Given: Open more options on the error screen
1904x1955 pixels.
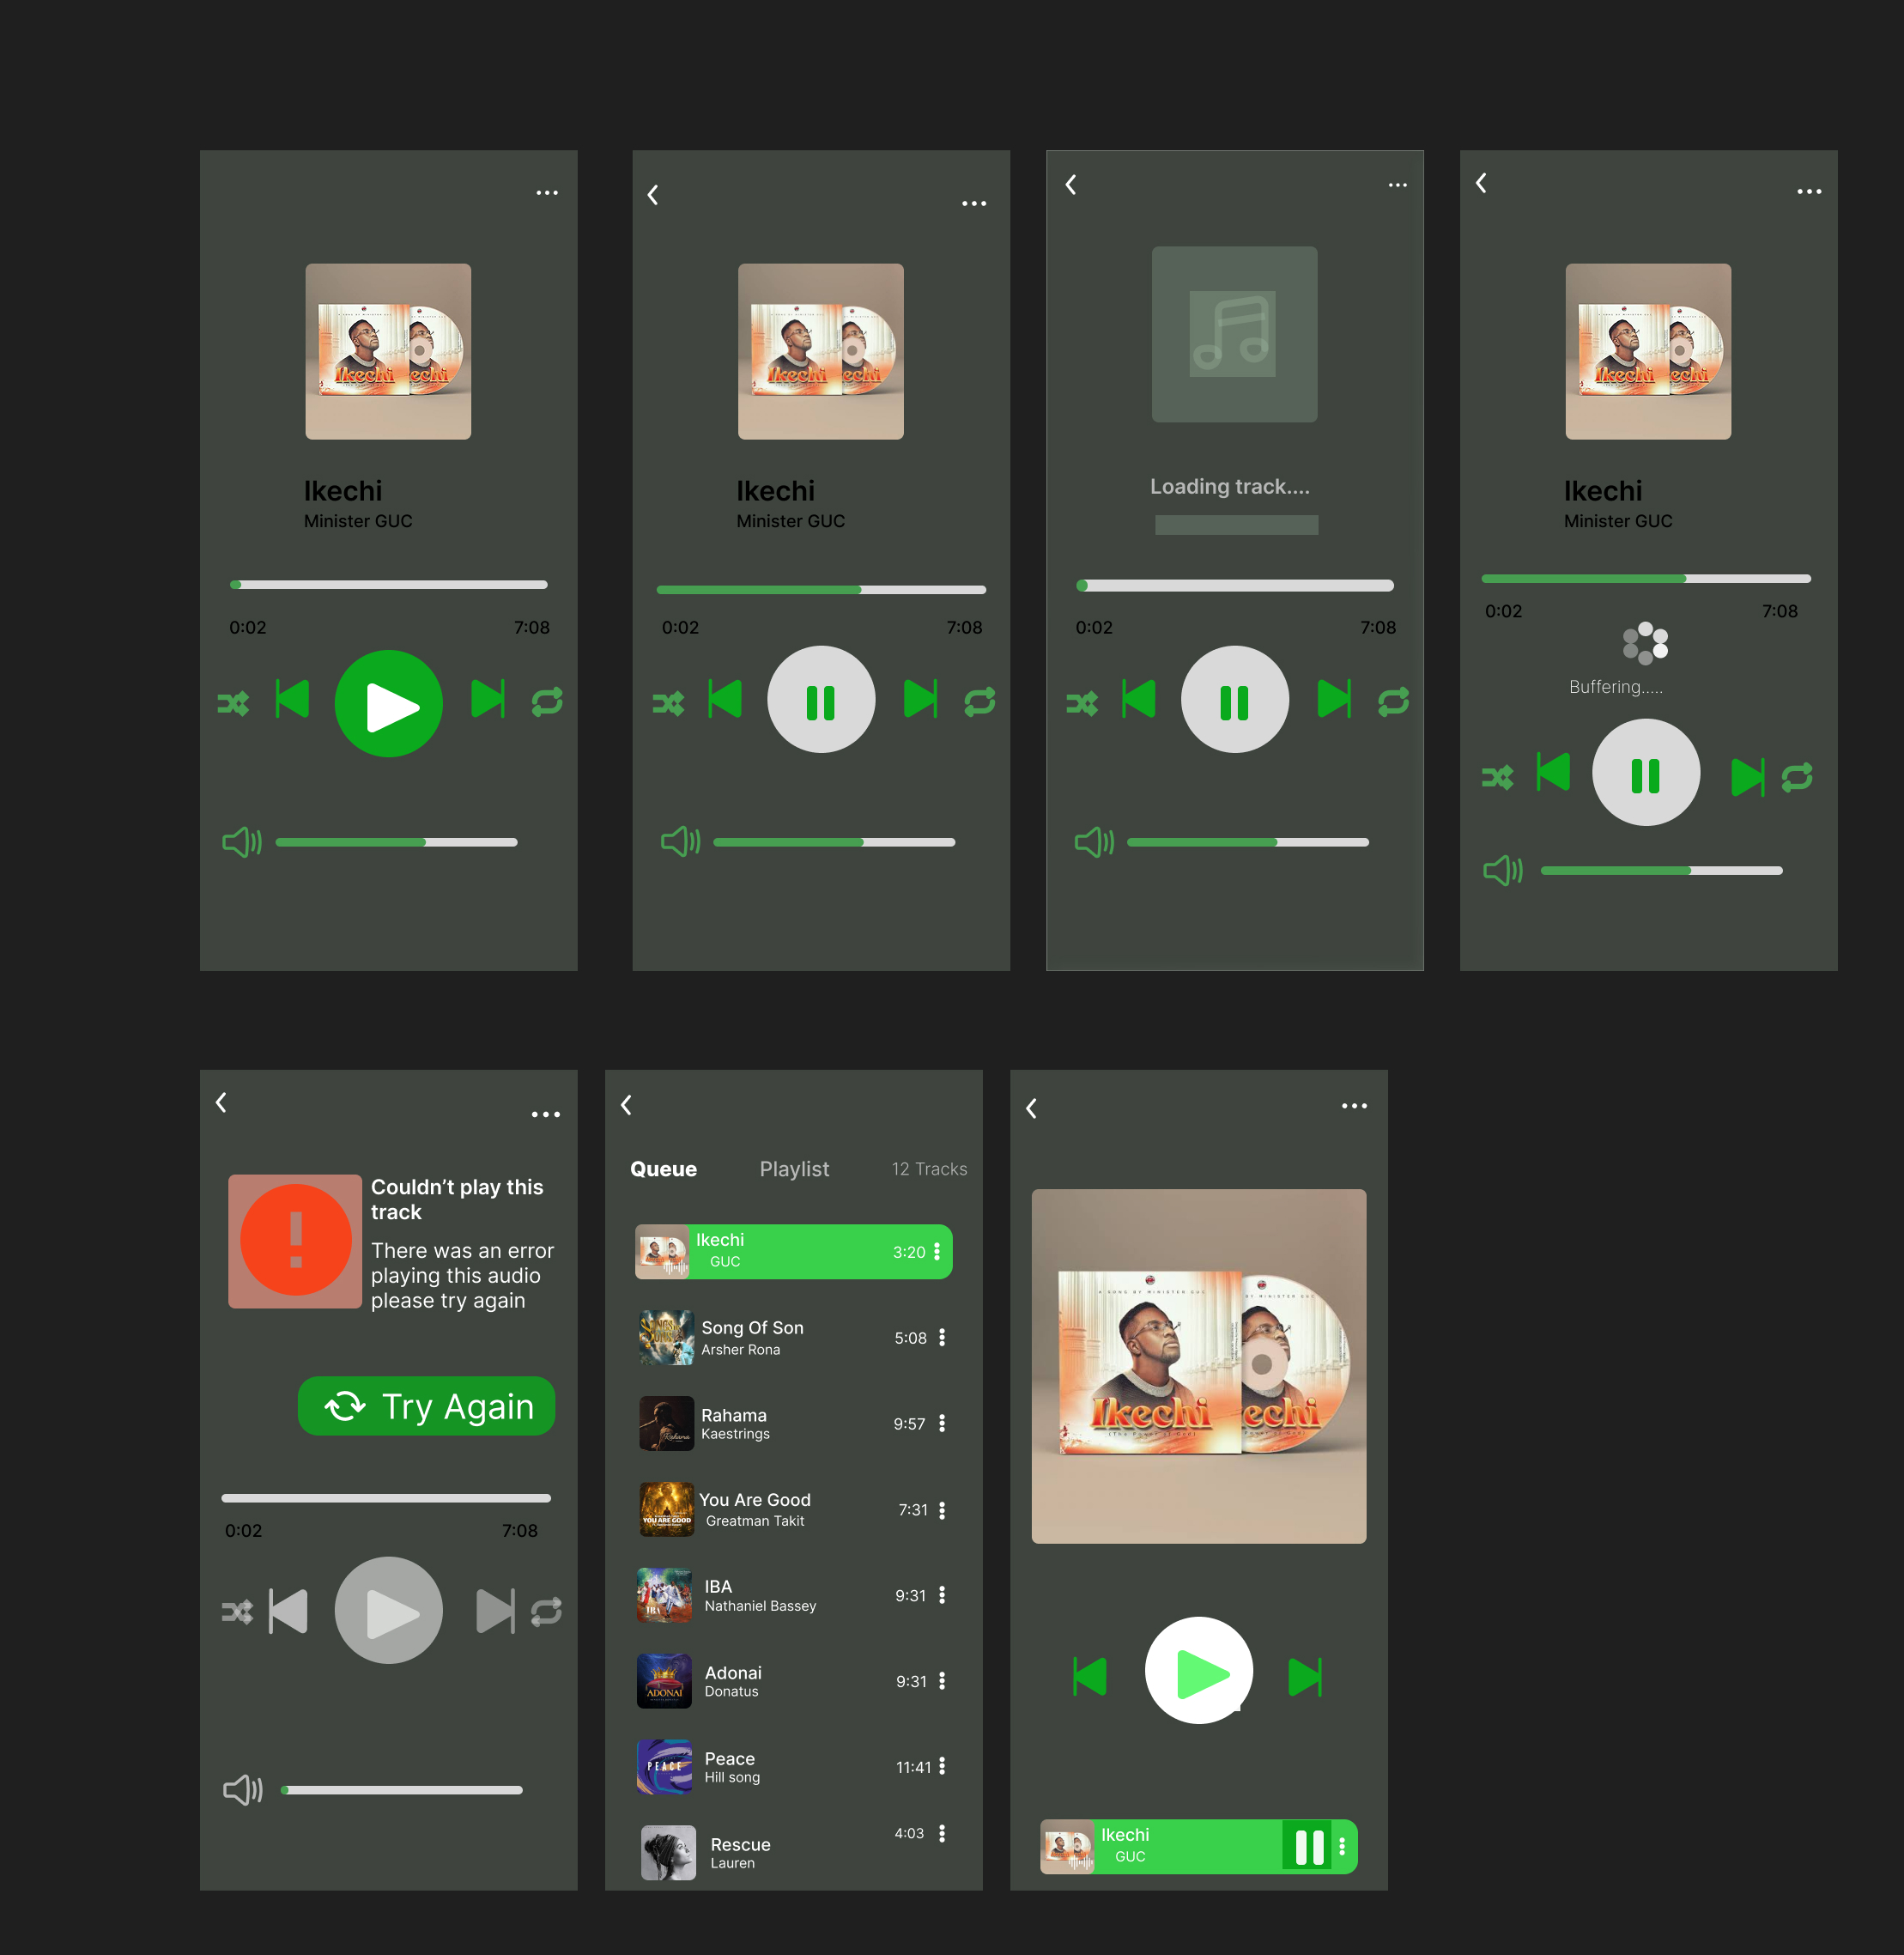Looking at the screenshot, I should (546, 1114).
